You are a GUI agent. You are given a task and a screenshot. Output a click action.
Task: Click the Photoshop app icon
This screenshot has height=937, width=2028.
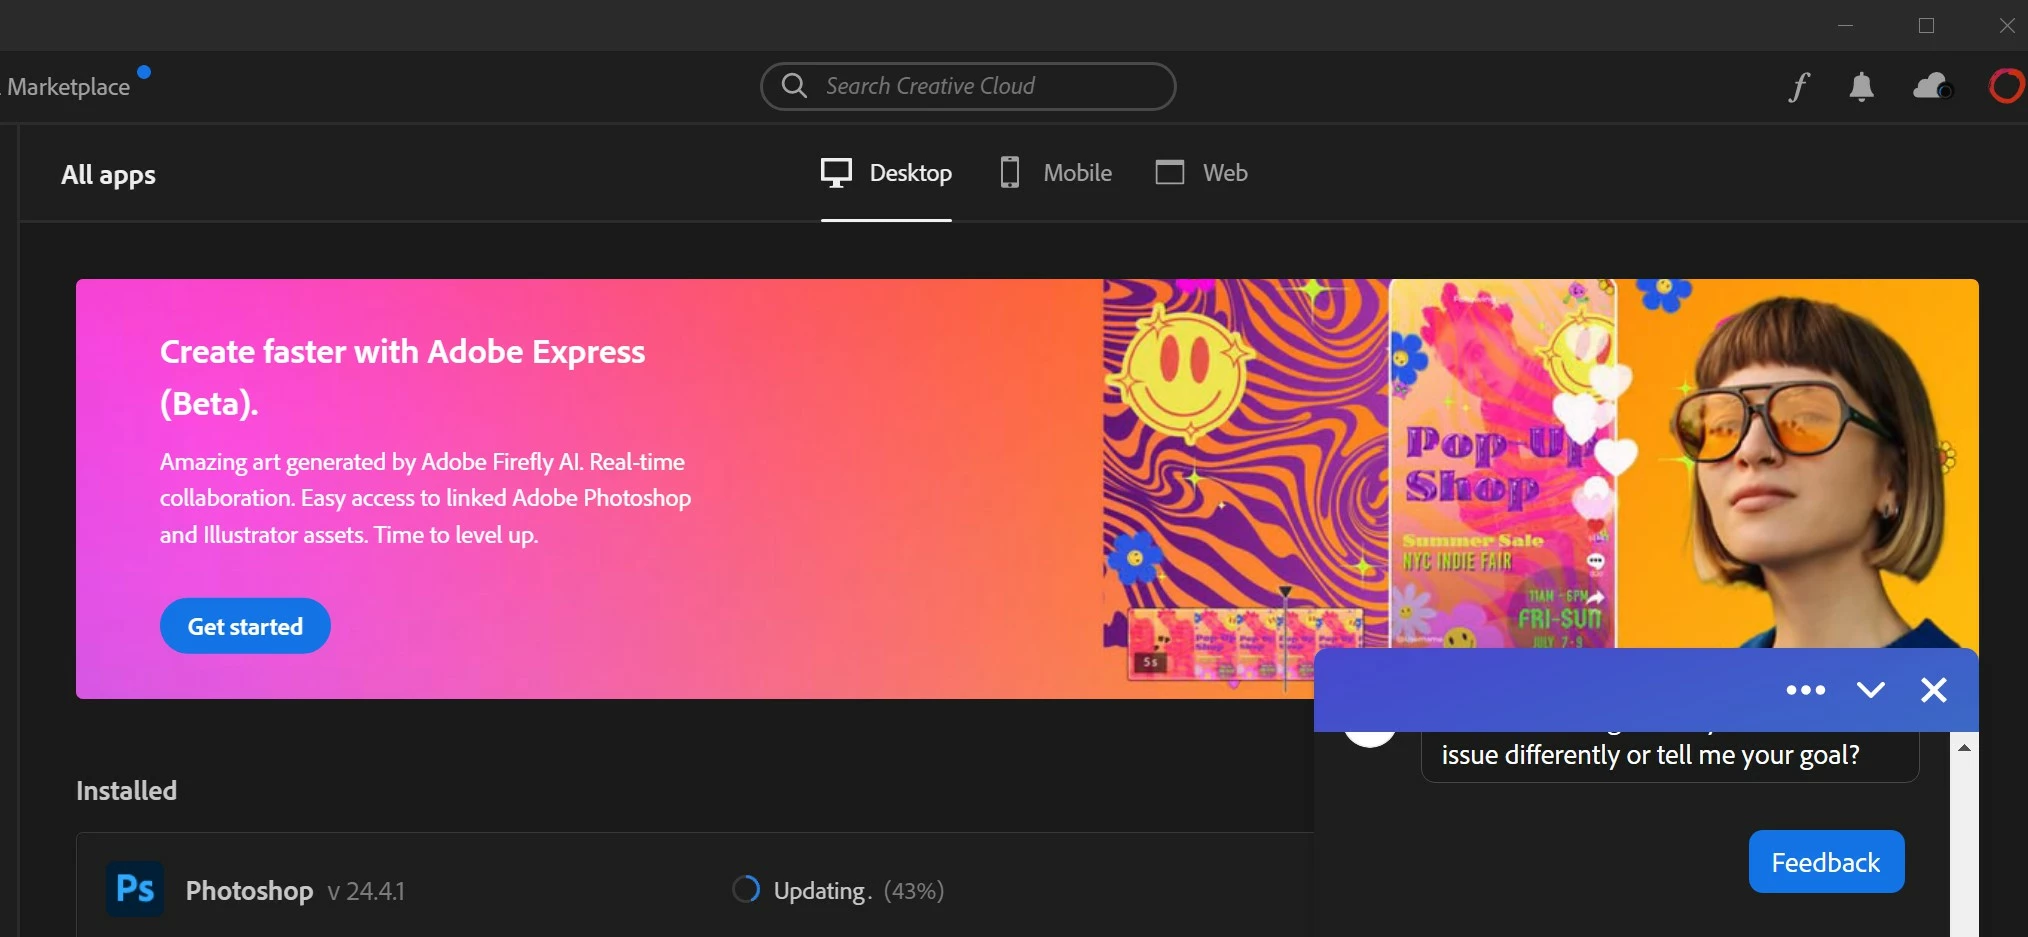[135, 889]
